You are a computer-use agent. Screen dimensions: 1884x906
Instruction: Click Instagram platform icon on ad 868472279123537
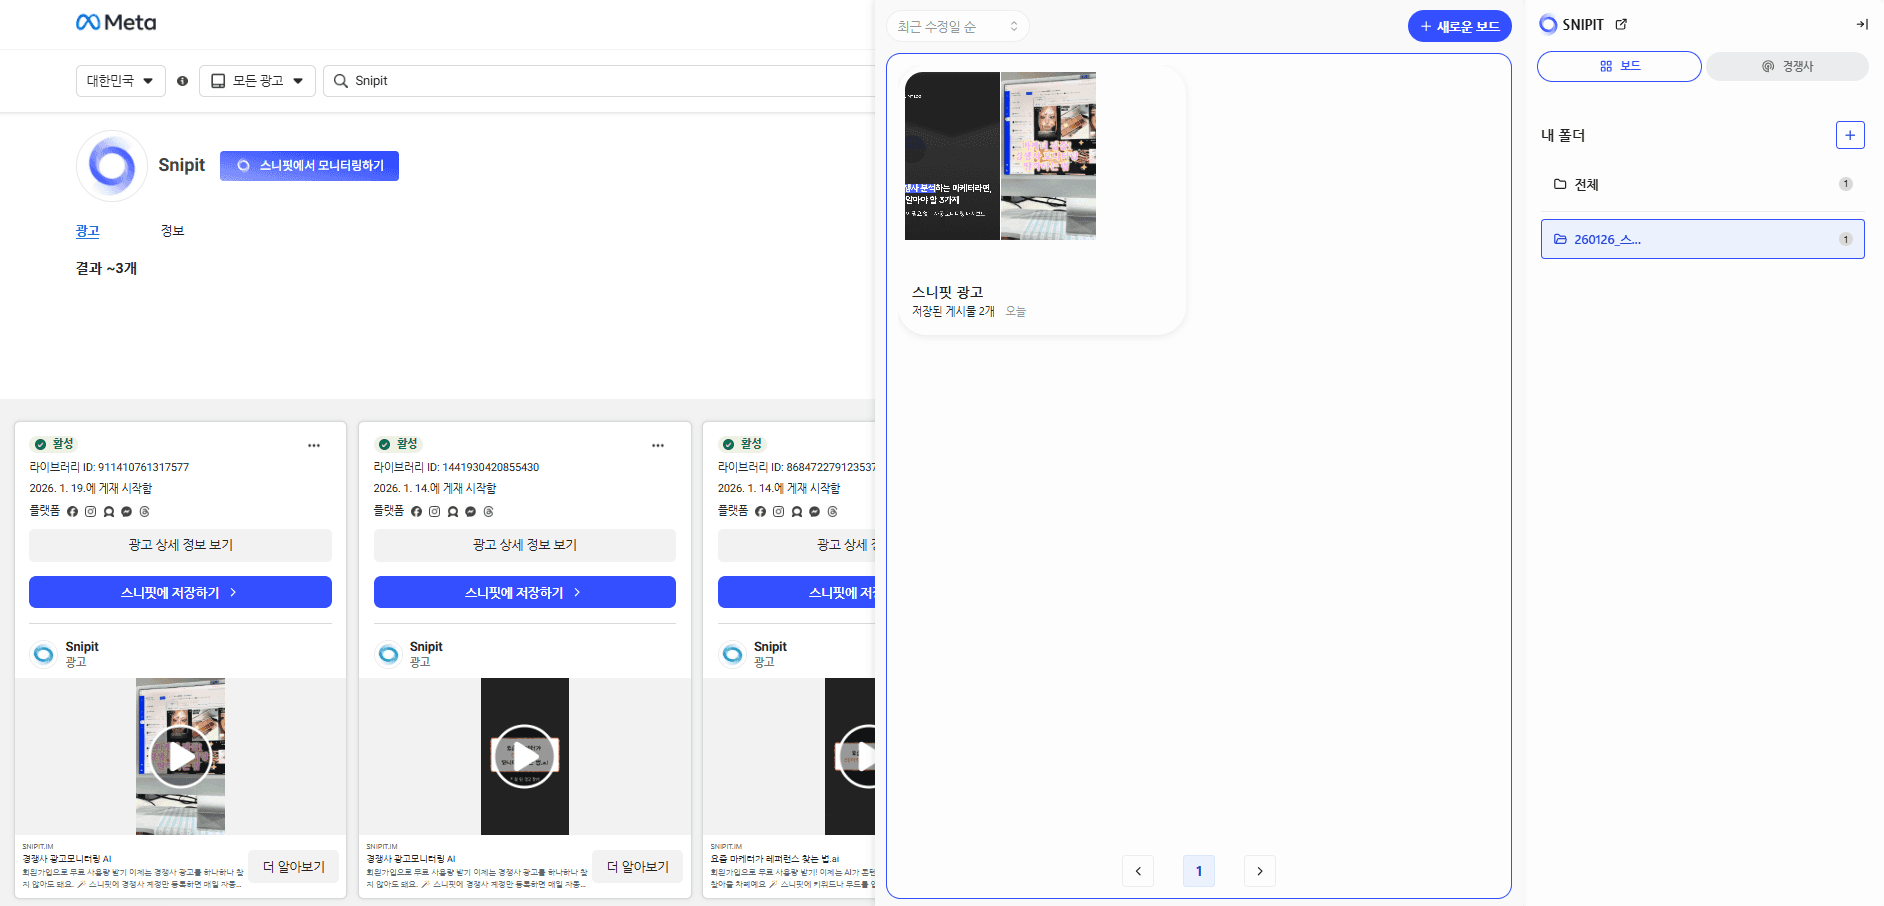[x=778, y=511]
